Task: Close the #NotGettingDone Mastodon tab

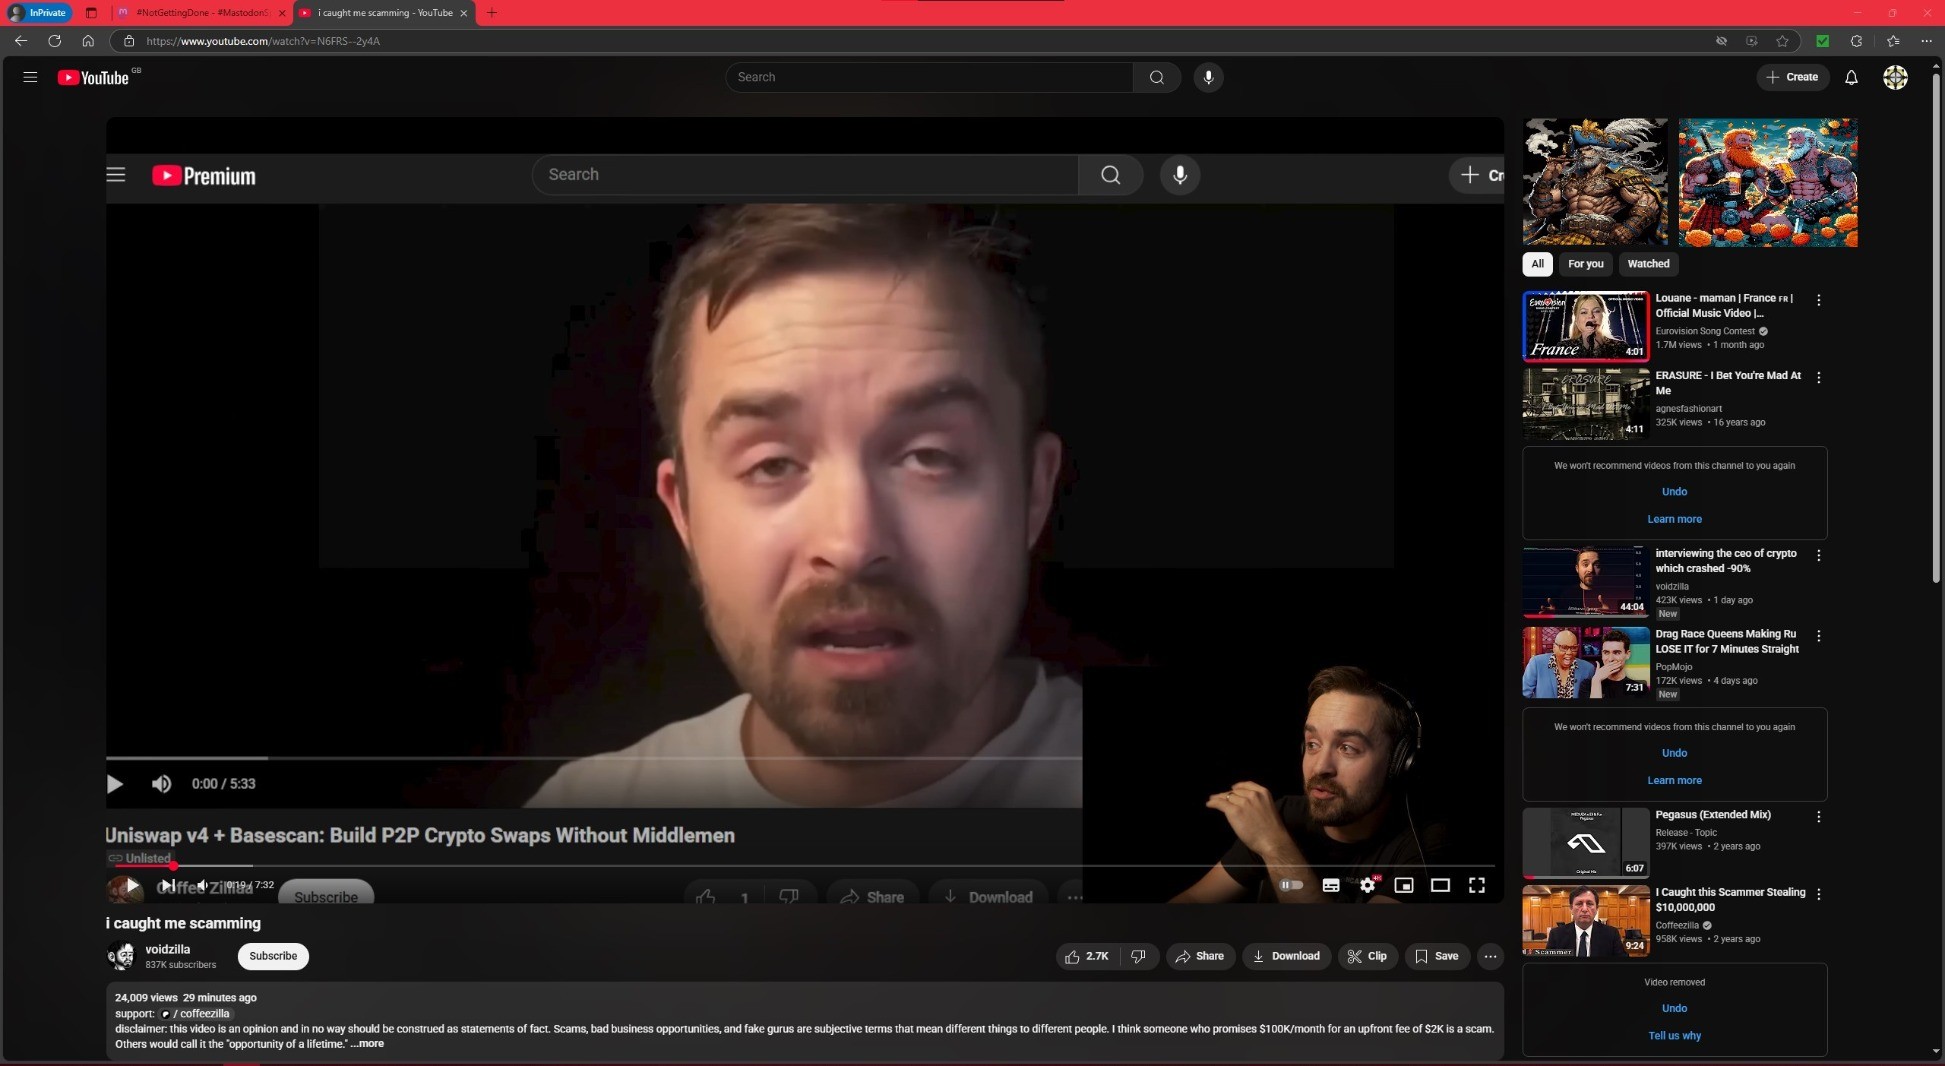Action: tap(281, 13)
